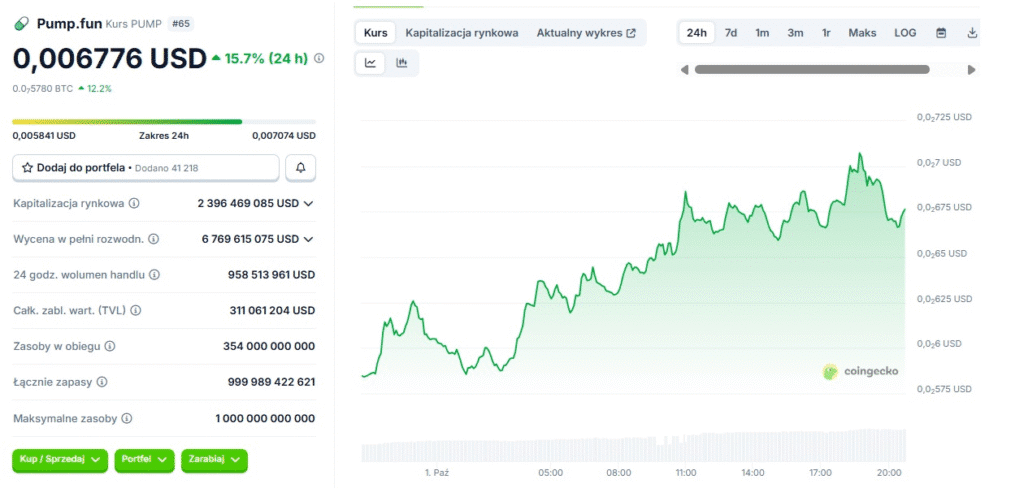Screen dimensions: 1024x488
Task: Download chart data via download icon
Action: point(972,33)
